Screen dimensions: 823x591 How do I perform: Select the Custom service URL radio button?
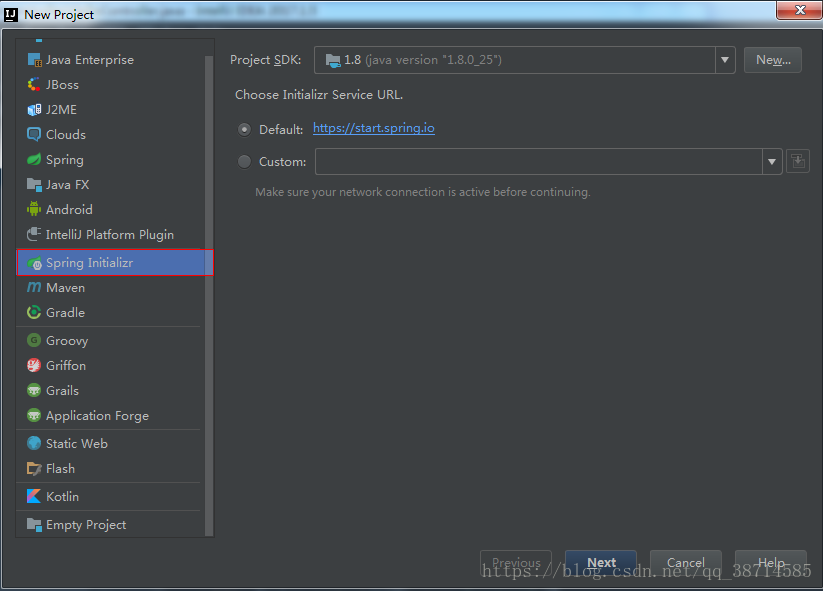tap(244, 162)
